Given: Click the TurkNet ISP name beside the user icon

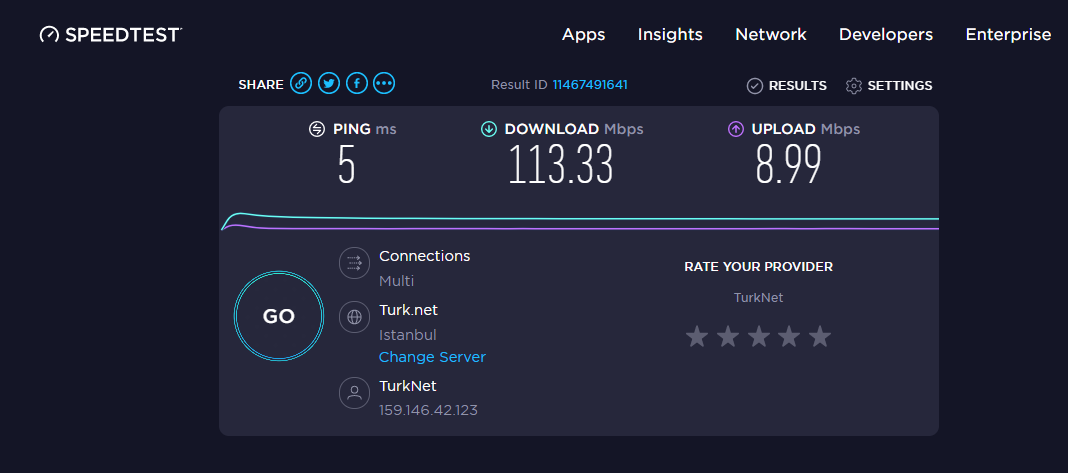Looking at the screenshot, I should click(407, 386).
